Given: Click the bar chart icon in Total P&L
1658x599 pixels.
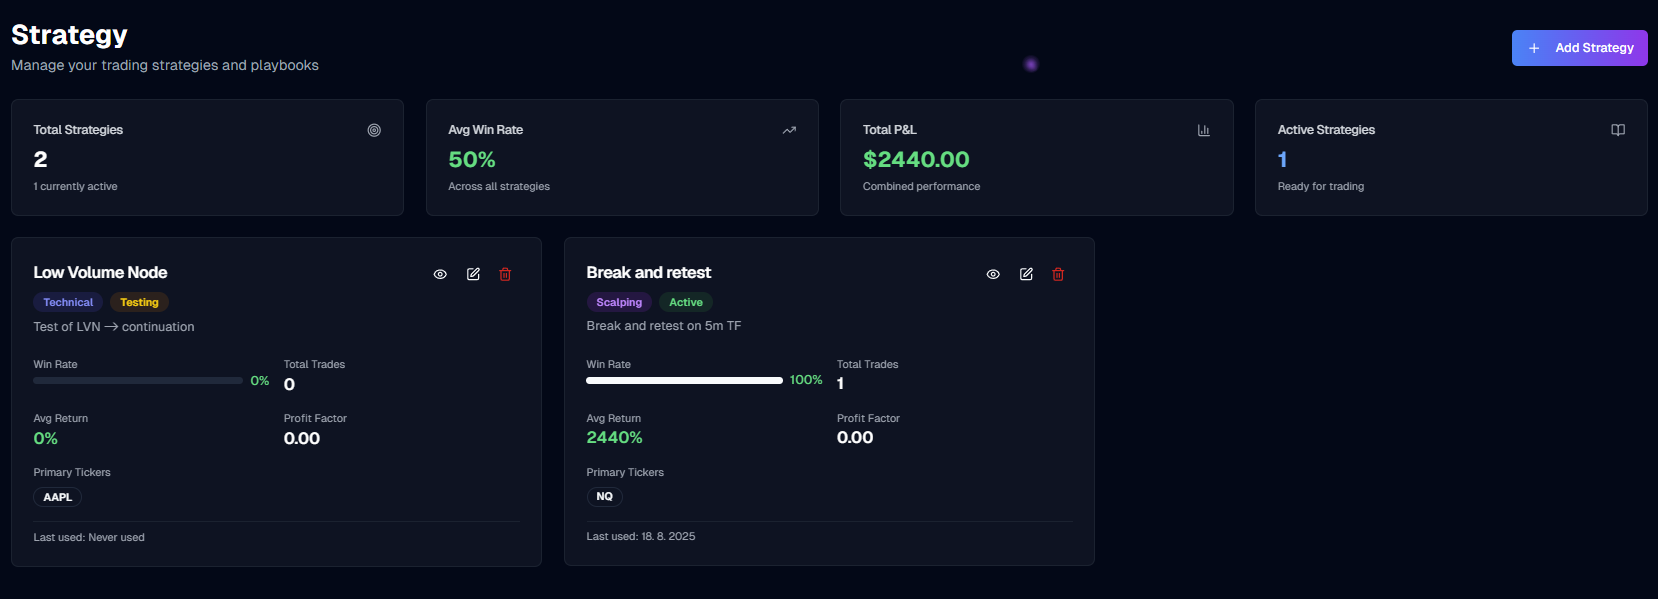Looking at the screenshot, I should [x=1204, y=130].
